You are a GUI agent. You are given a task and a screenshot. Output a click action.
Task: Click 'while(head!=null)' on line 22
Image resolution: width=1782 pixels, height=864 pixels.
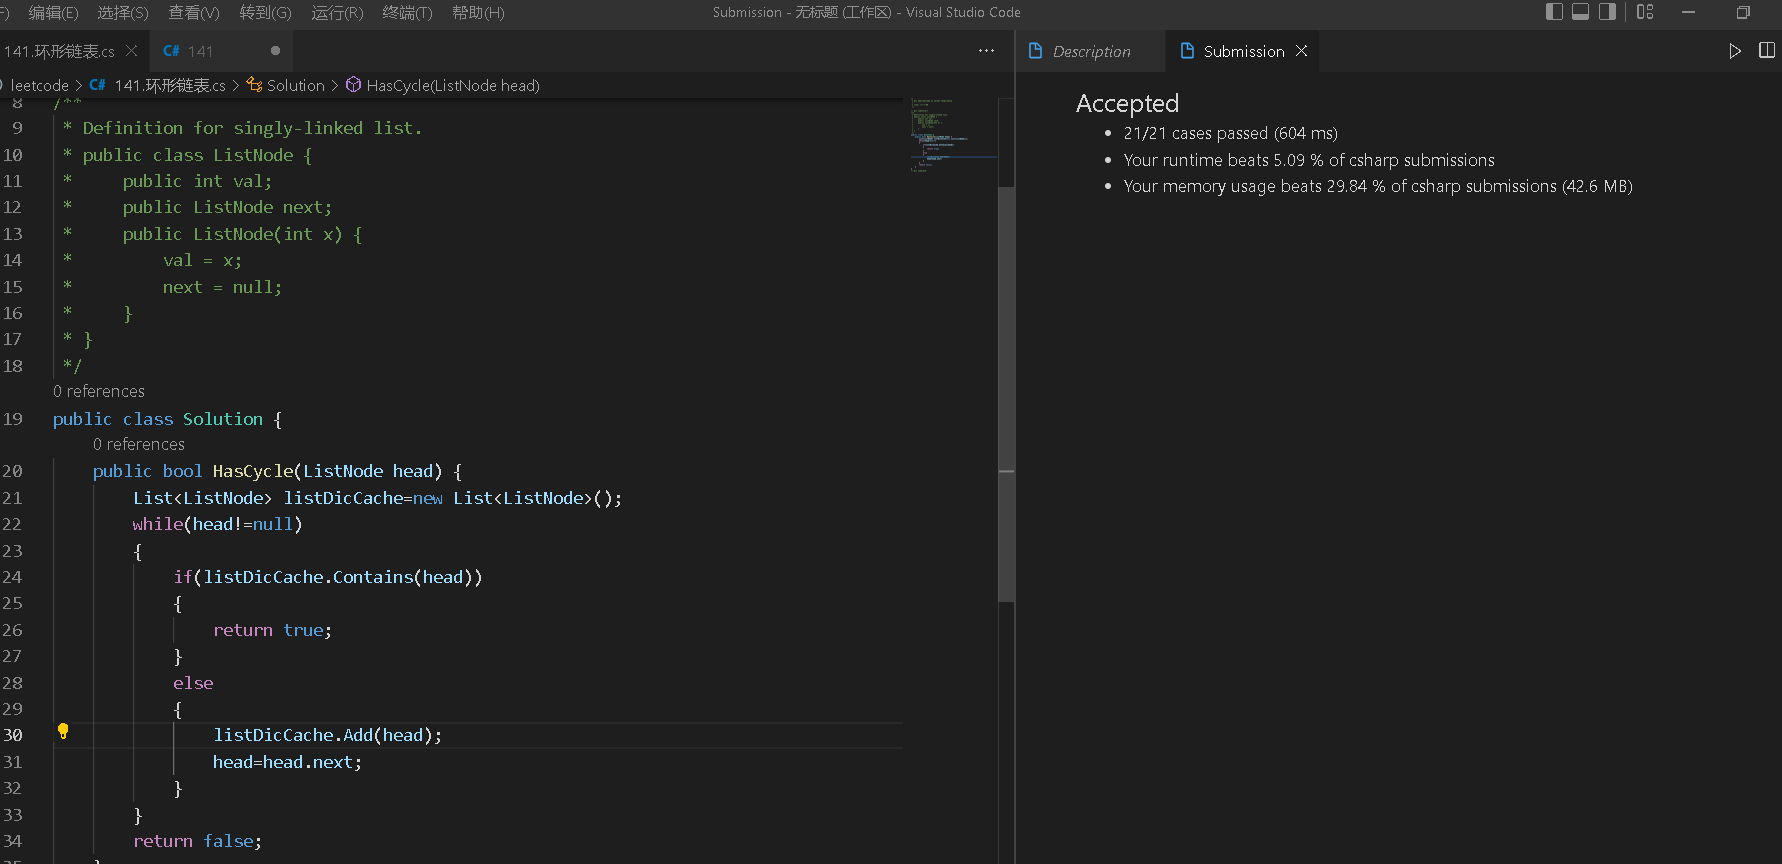[x=217, y=524]
